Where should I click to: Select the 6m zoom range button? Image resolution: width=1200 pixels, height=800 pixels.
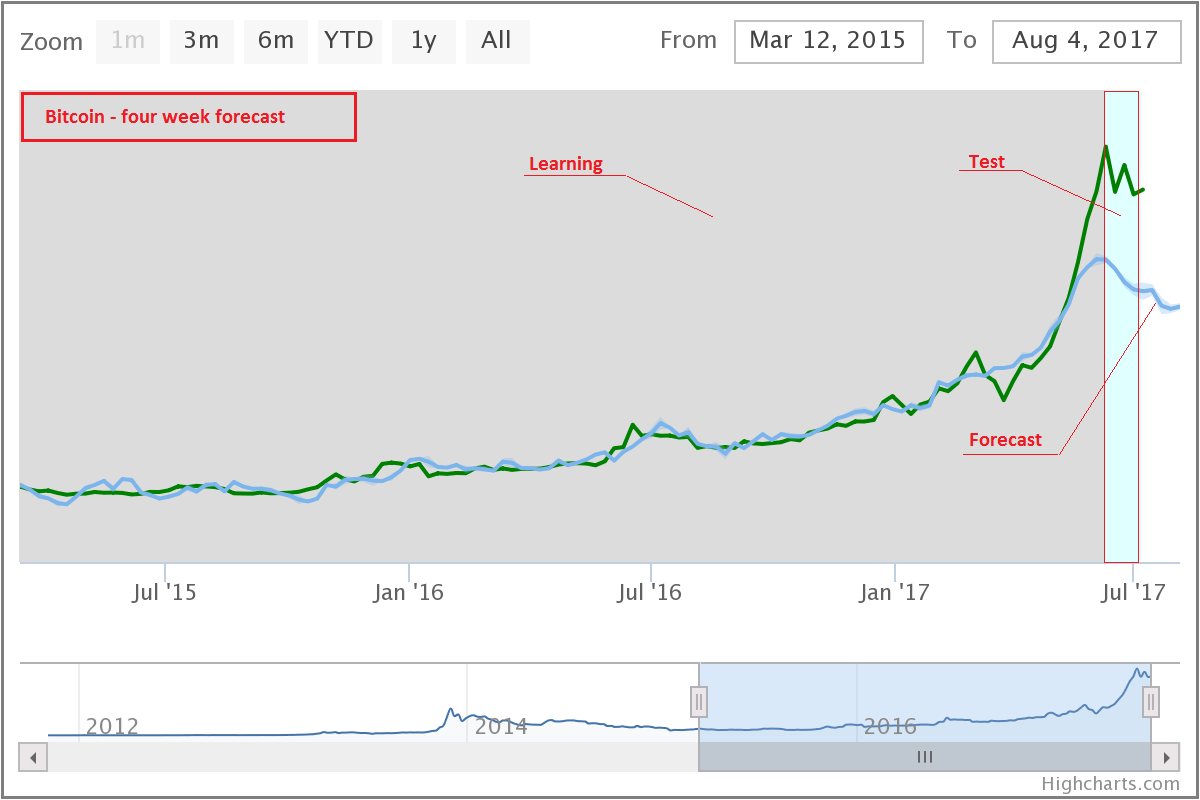(x=276, y=41)
